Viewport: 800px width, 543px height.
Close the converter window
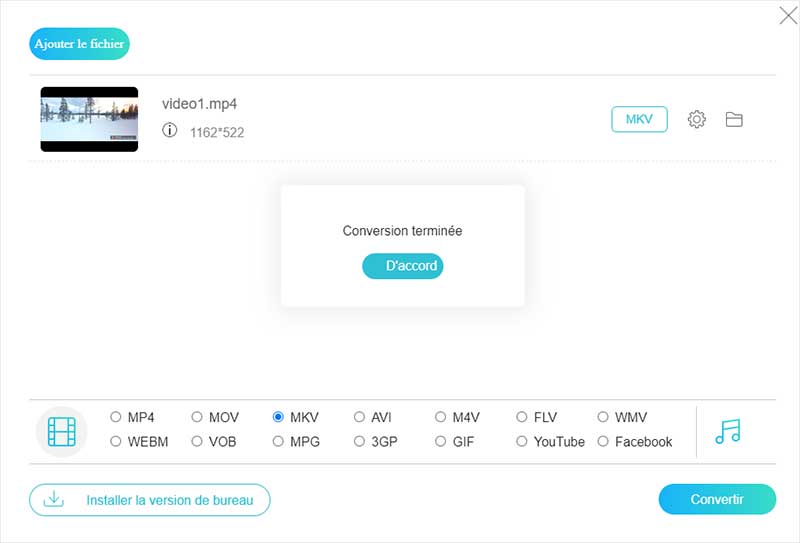(787, 14)
